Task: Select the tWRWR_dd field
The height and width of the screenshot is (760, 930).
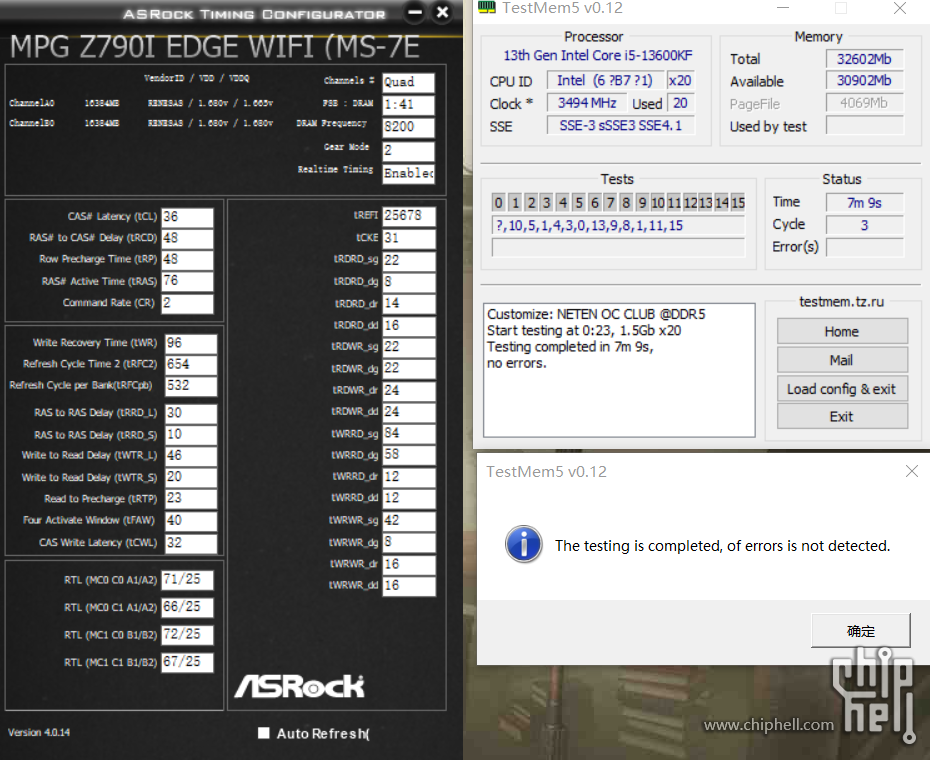Action: [x=409, y=586]
